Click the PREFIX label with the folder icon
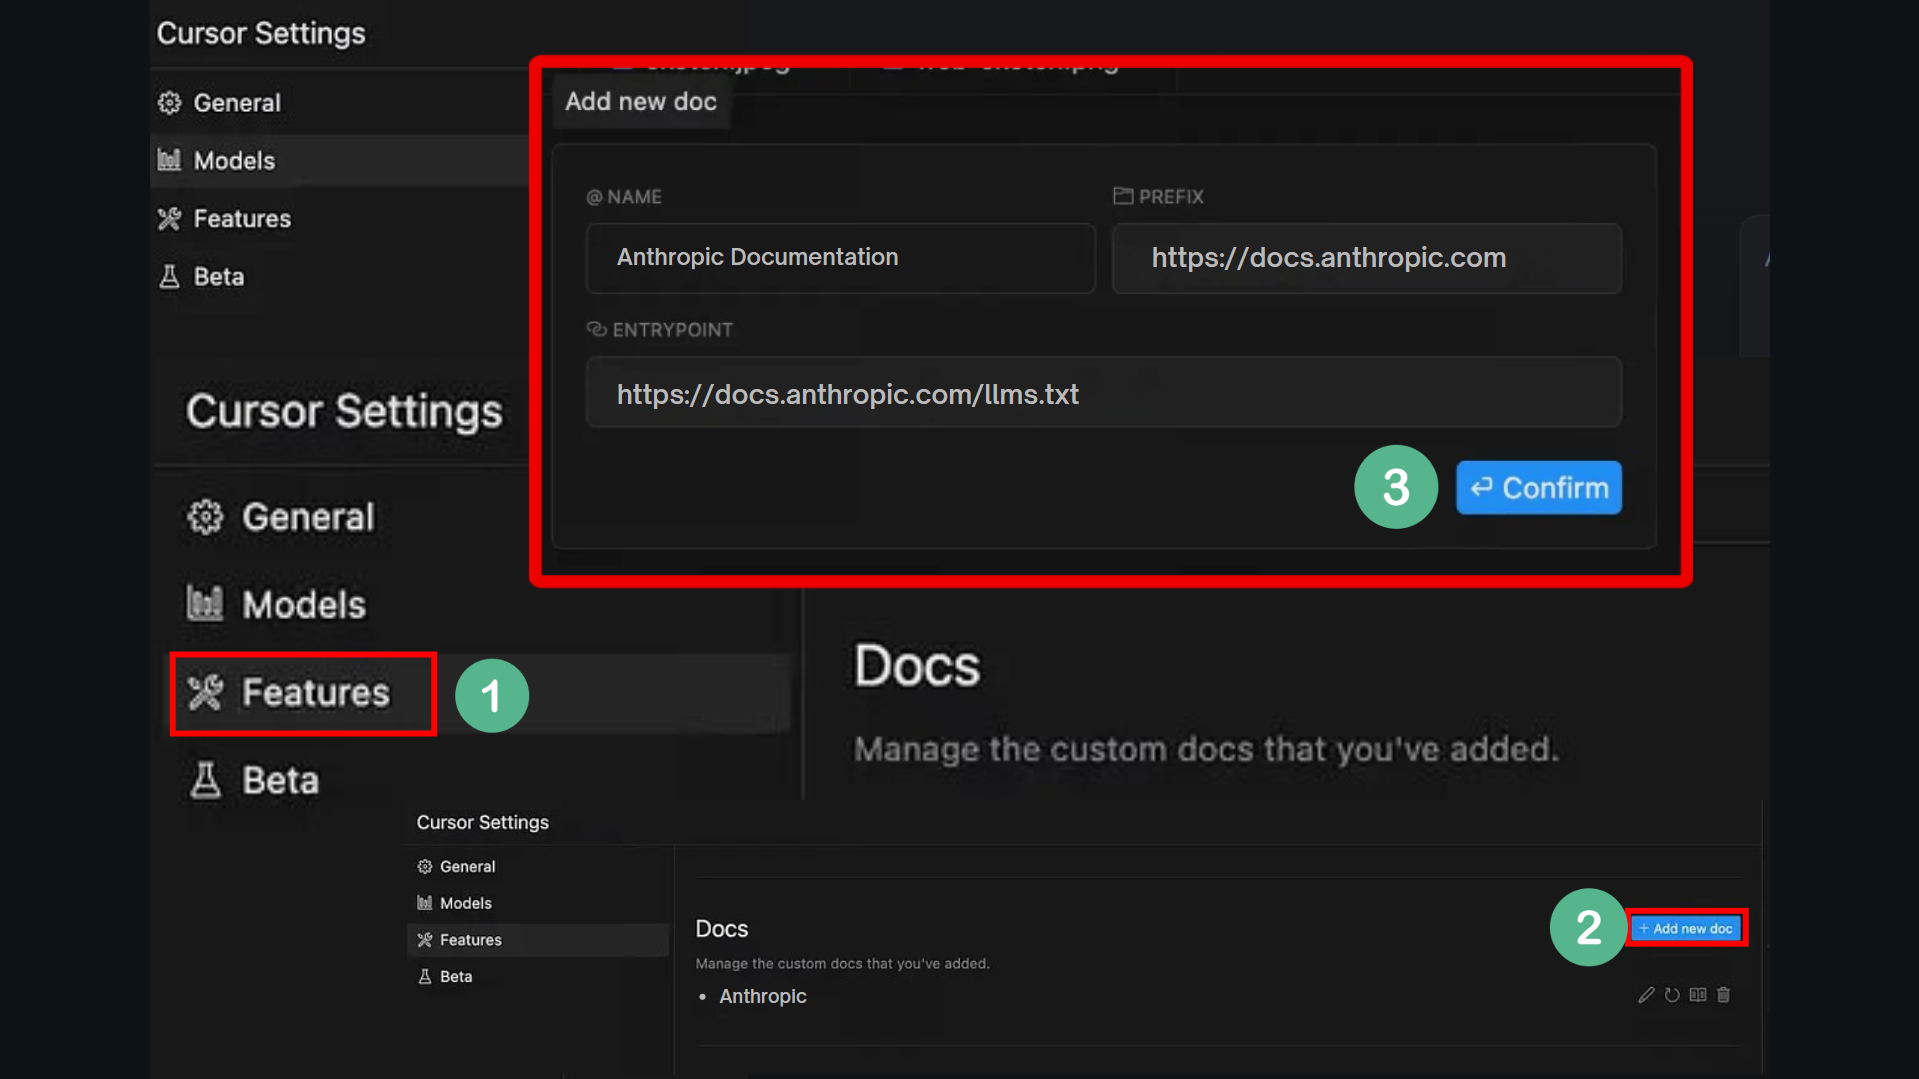The image size is (1919, 1079). pos(1158,197)
